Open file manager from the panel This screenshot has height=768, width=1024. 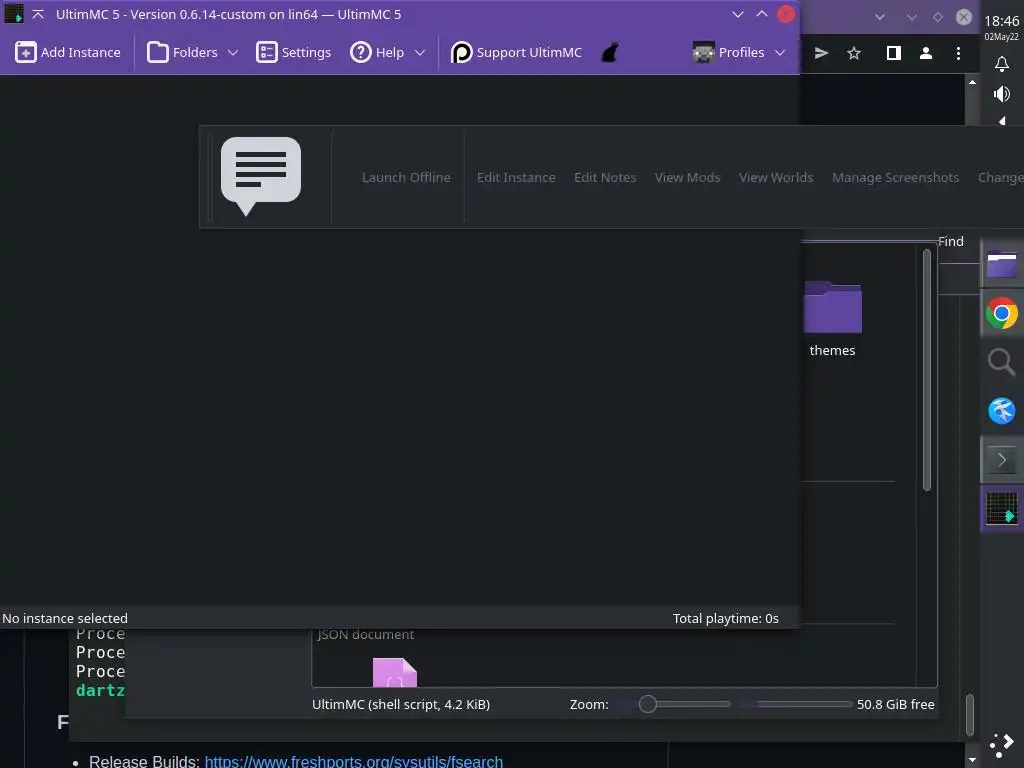click(x=1002, y=265)
